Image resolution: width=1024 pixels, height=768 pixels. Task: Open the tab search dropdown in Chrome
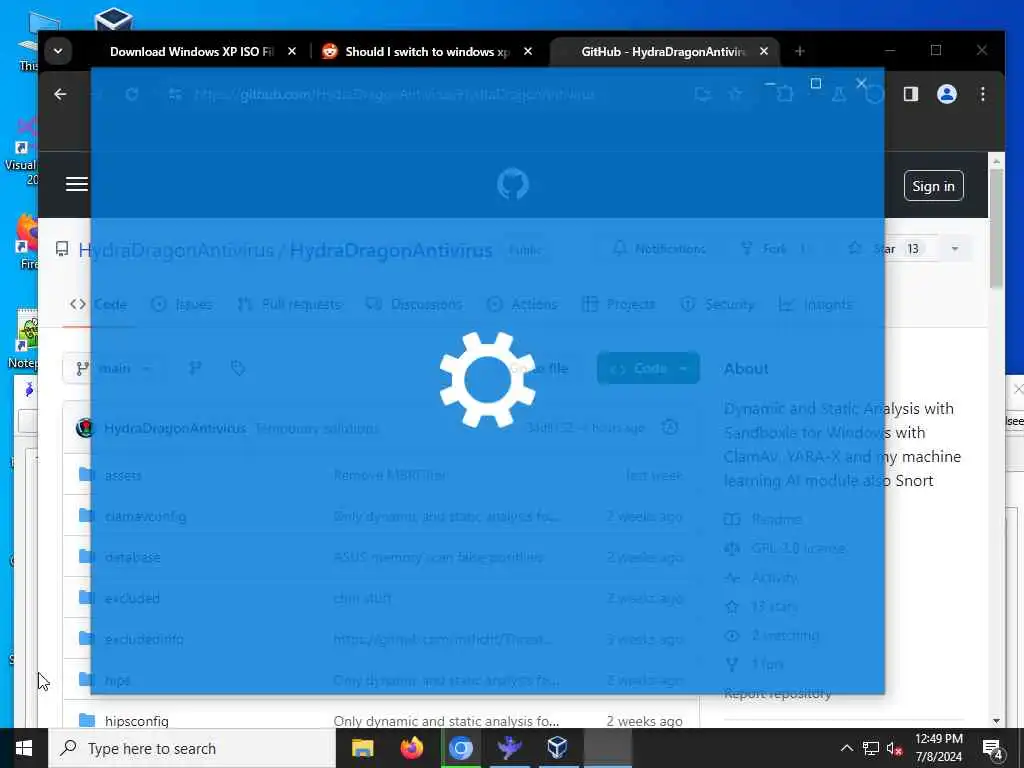pos(58,51)
